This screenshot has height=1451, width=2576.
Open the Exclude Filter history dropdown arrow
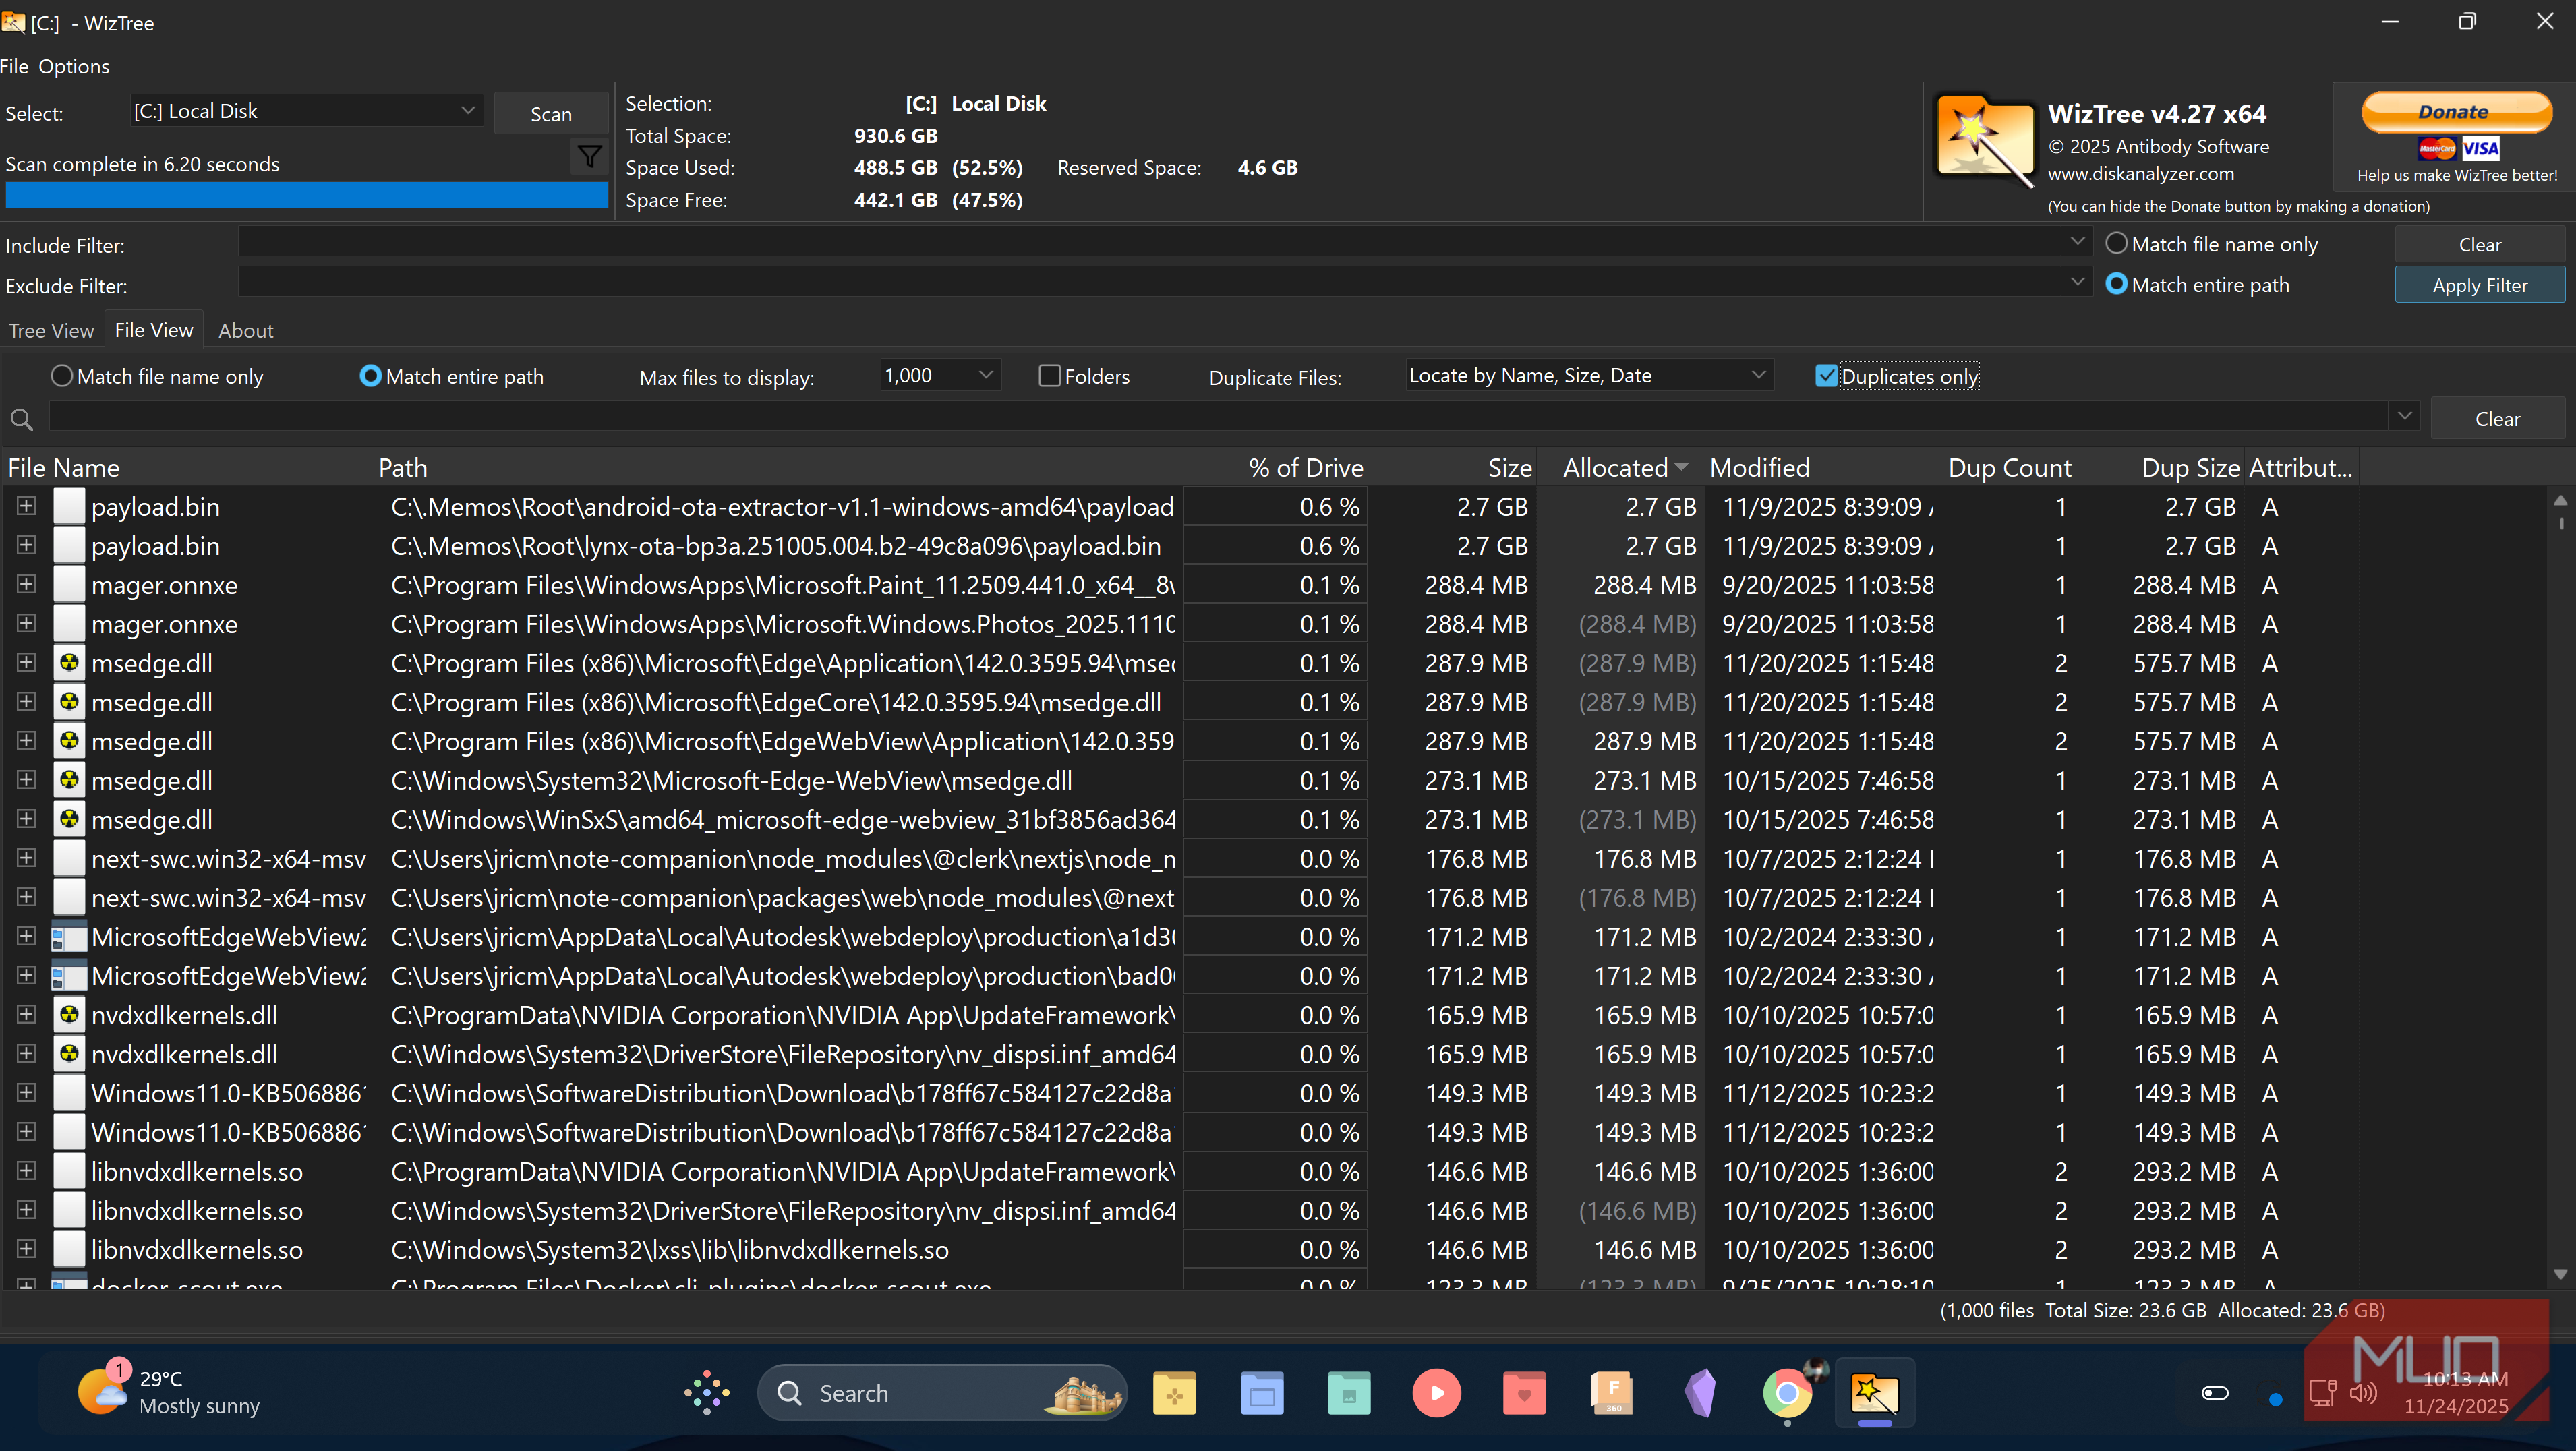point(2077,282)
